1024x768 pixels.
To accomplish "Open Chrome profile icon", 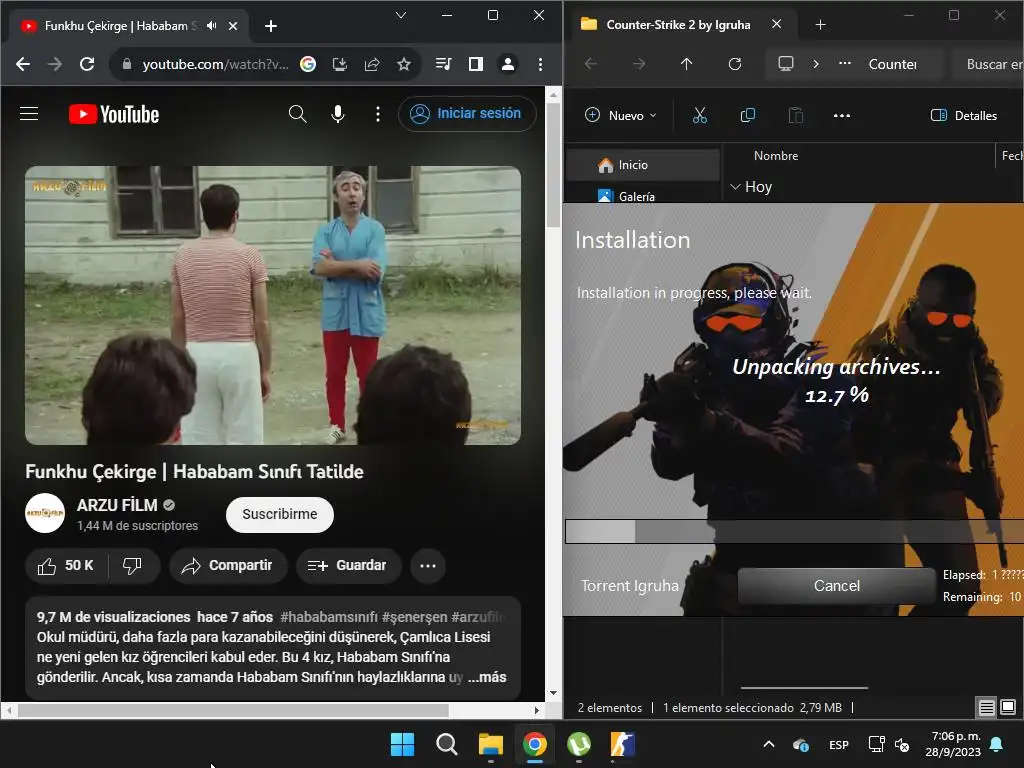I will (507, 64).
